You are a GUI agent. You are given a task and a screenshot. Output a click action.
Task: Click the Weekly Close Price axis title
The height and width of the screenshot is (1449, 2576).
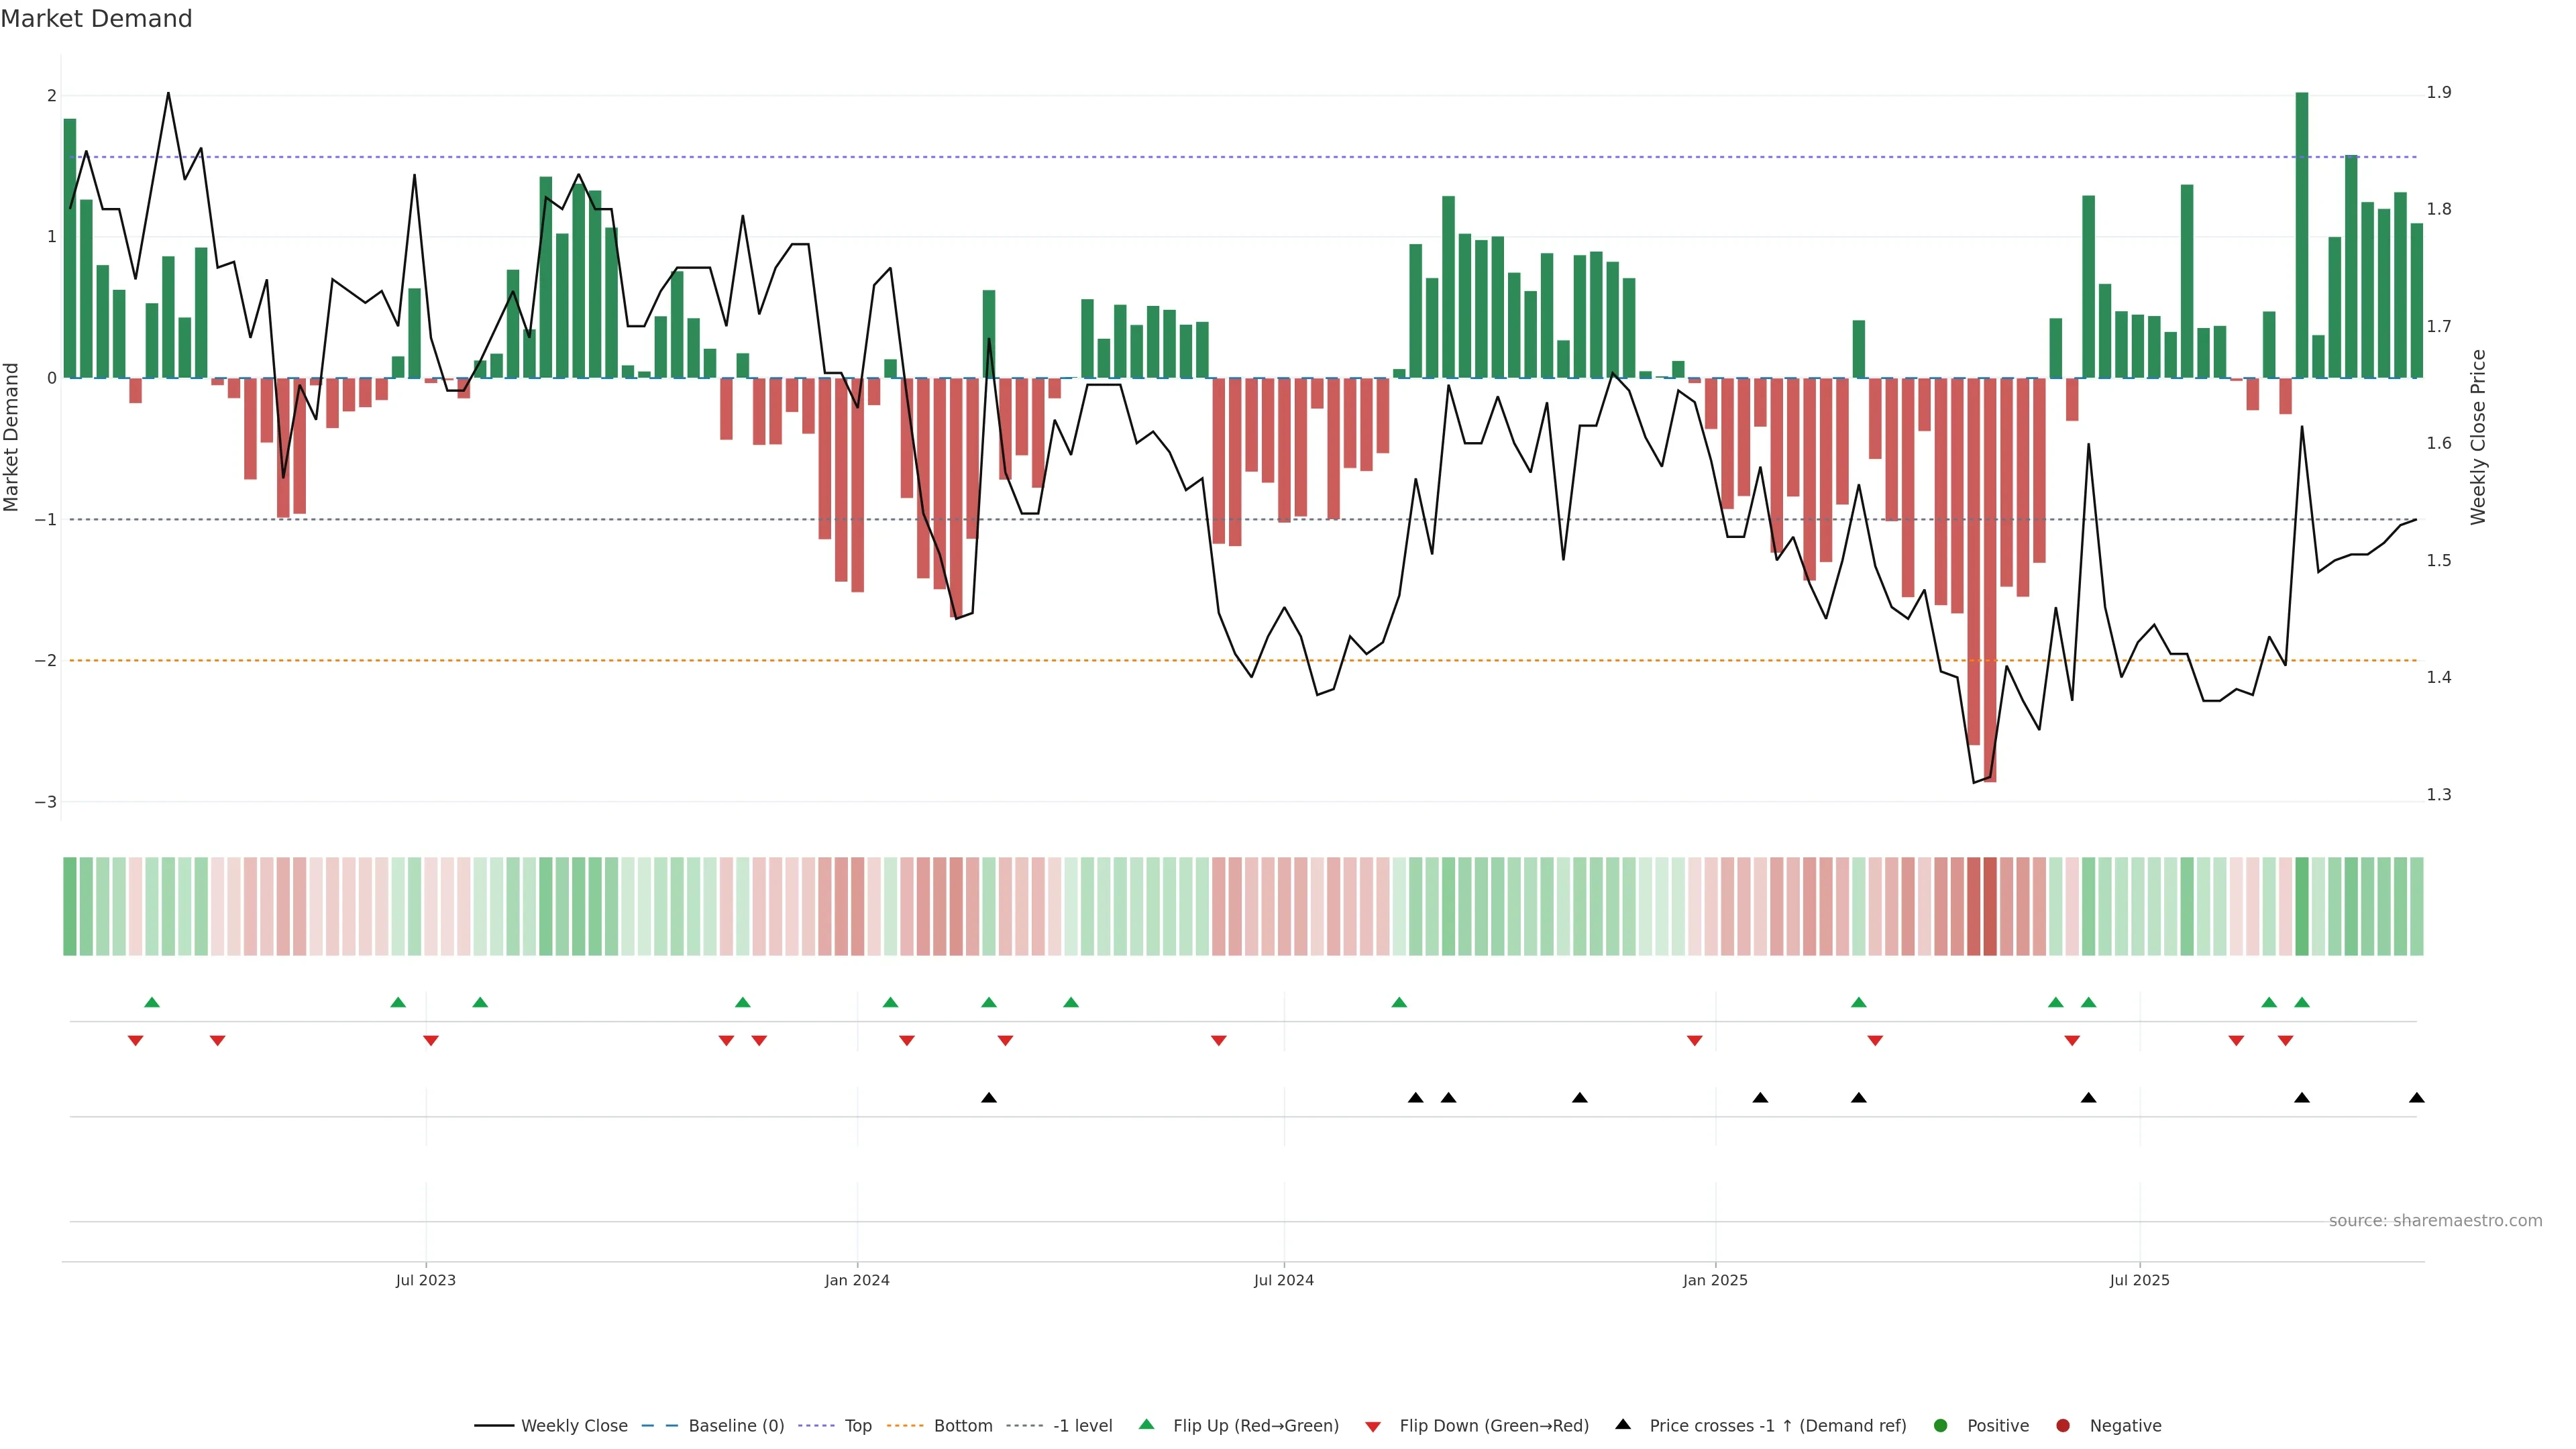[x=2478, y=437]
